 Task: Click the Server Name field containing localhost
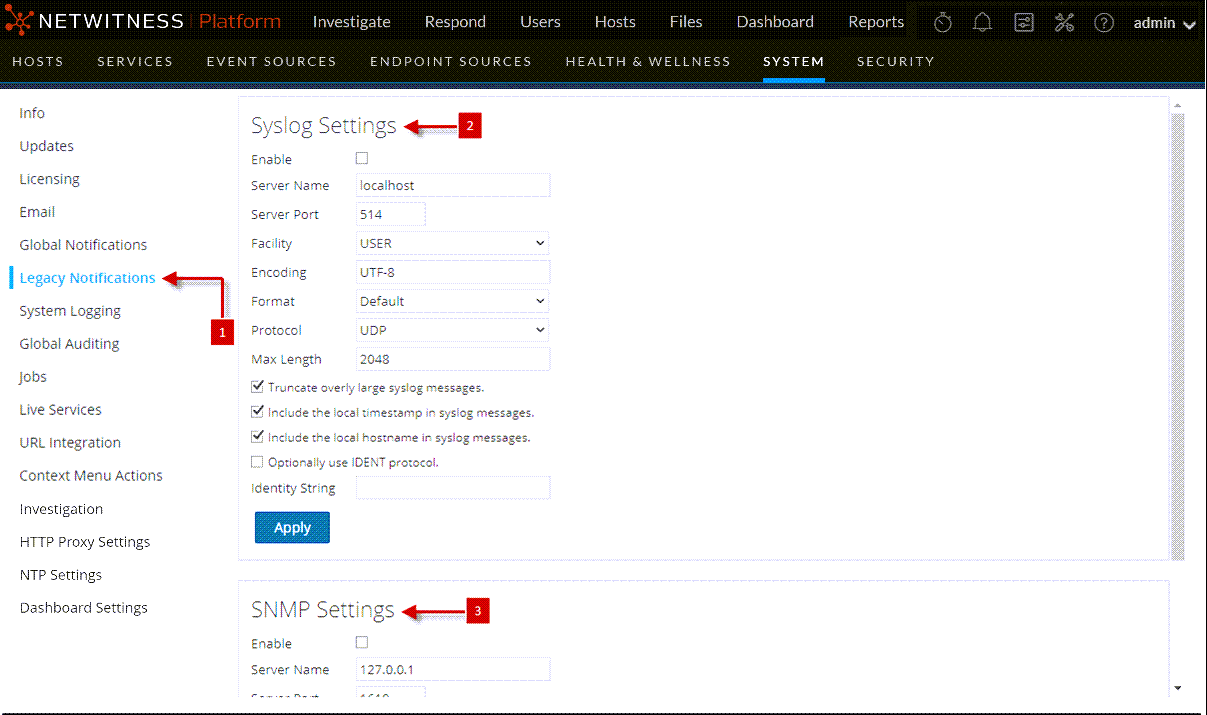point(453,185)
